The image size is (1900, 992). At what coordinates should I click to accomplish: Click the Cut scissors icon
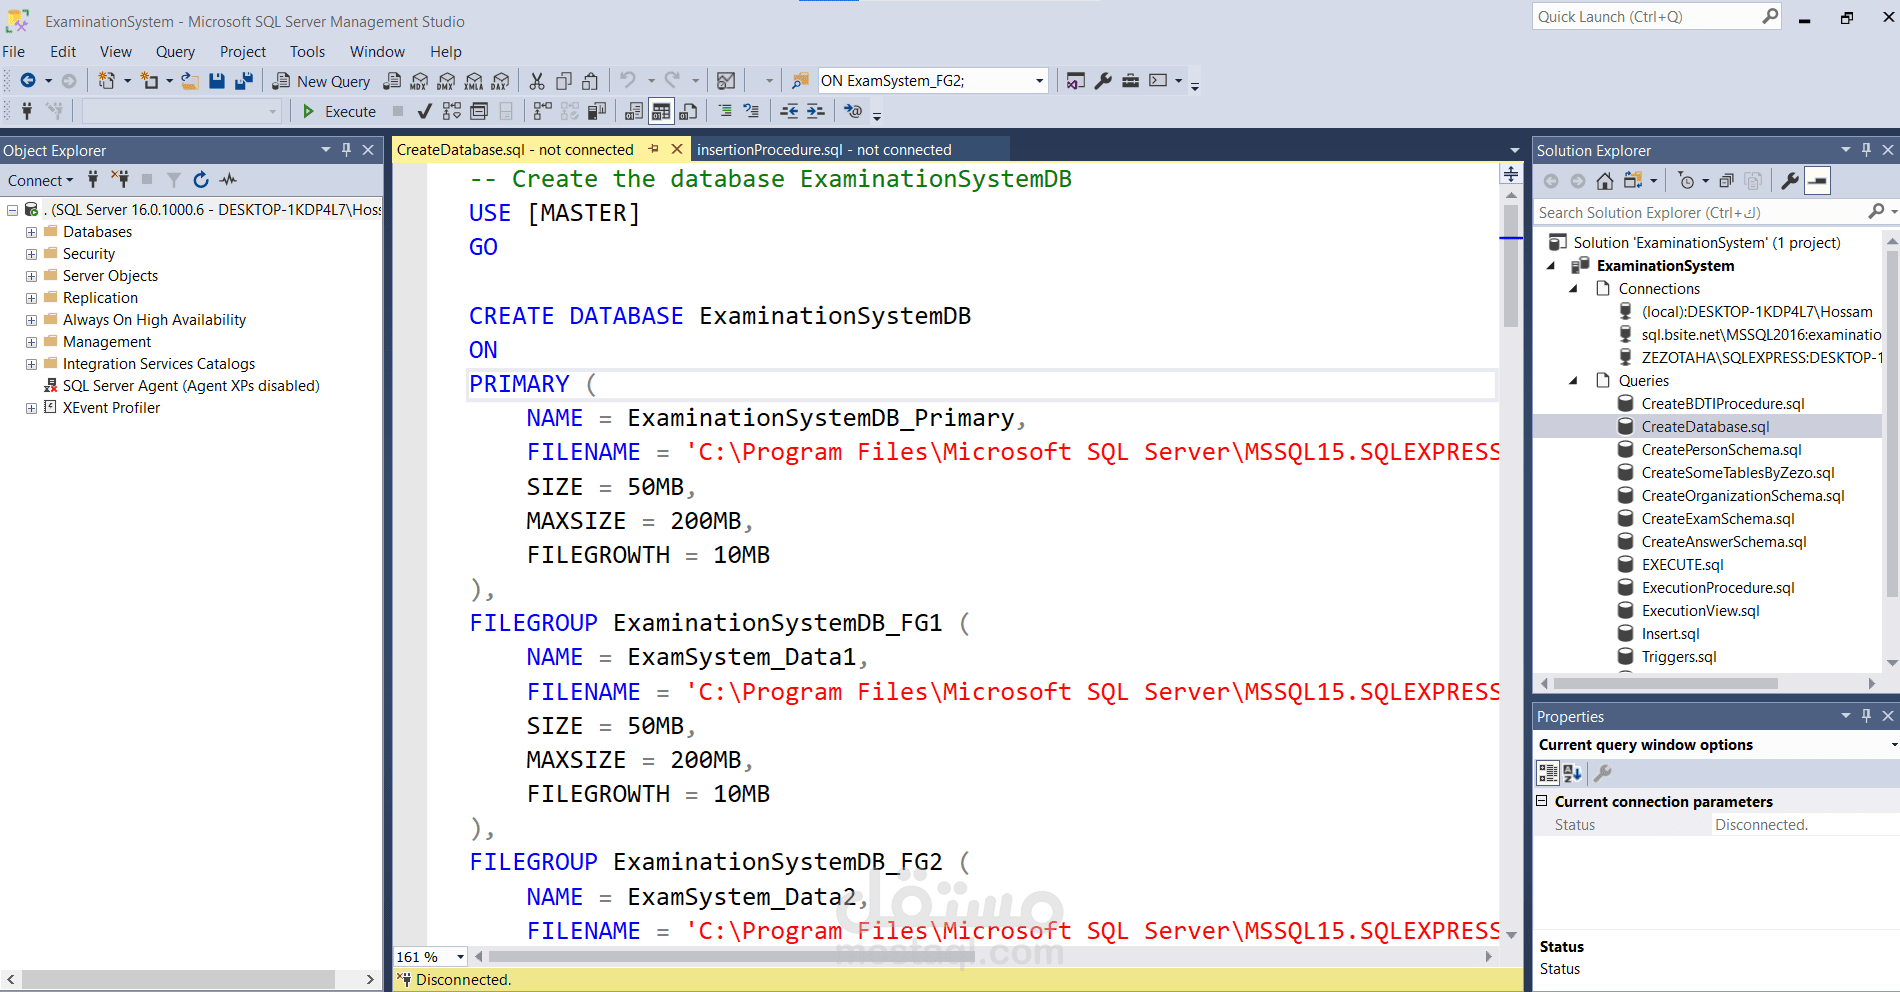click(537, 81)
